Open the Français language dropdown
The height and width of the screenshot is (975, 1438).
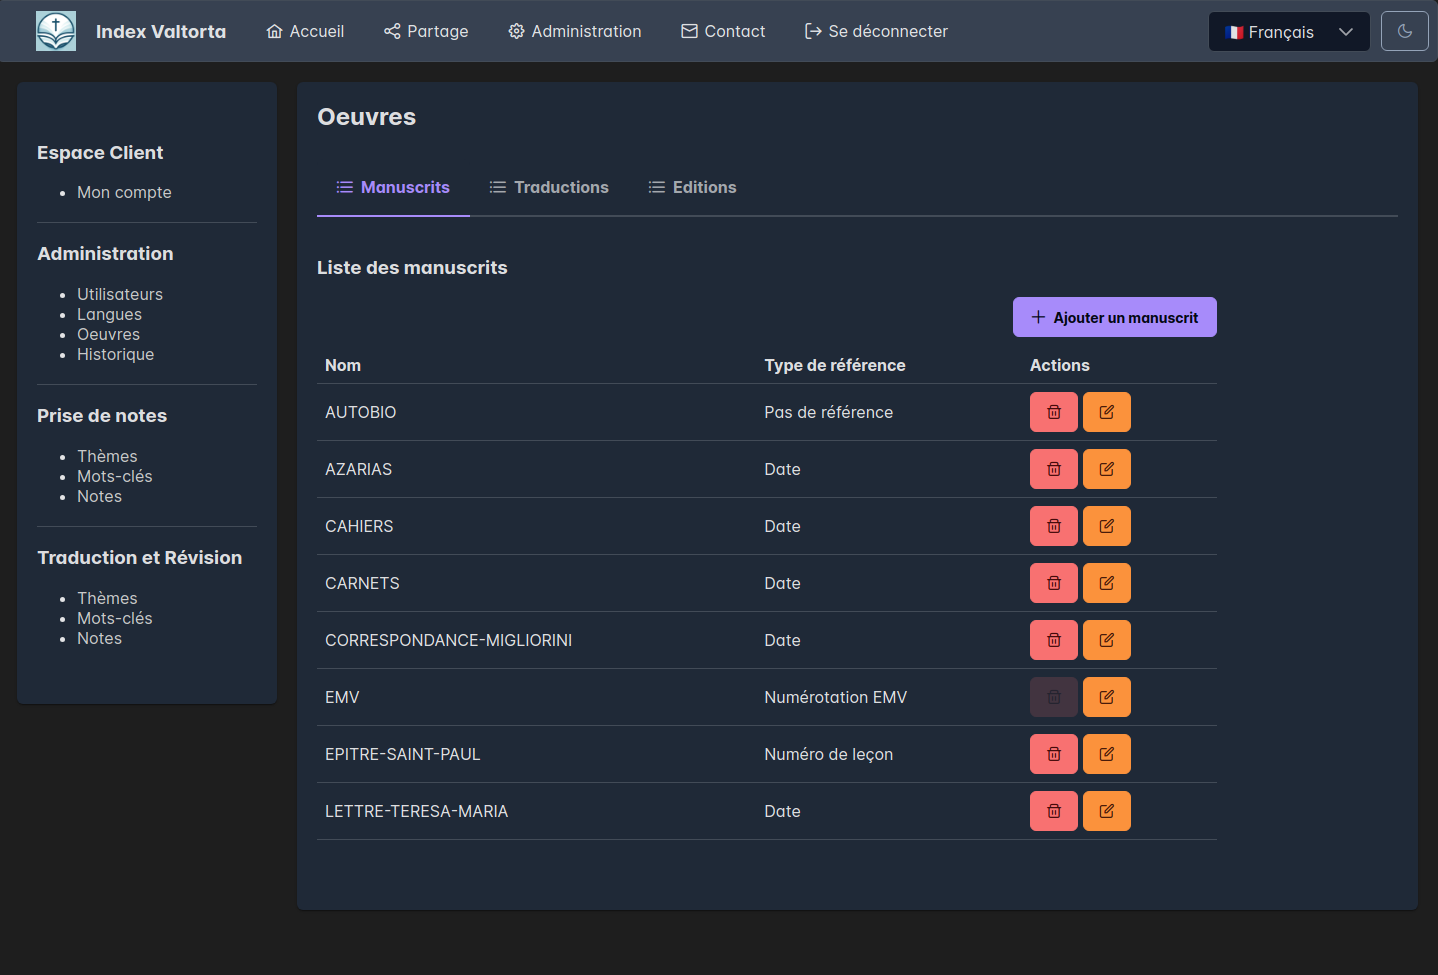[1288, 32]
